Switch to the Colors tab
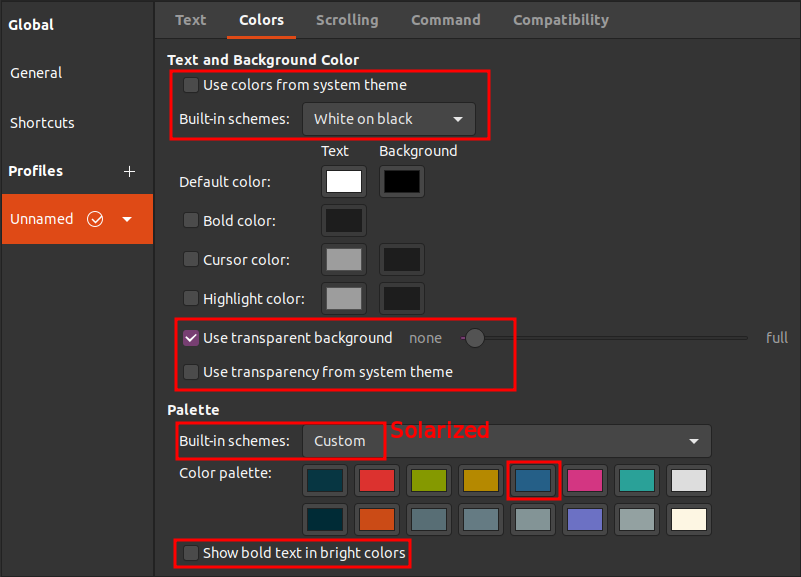Image resolution: width=801 pixels, height=577 pixels. tap(262, 20)
